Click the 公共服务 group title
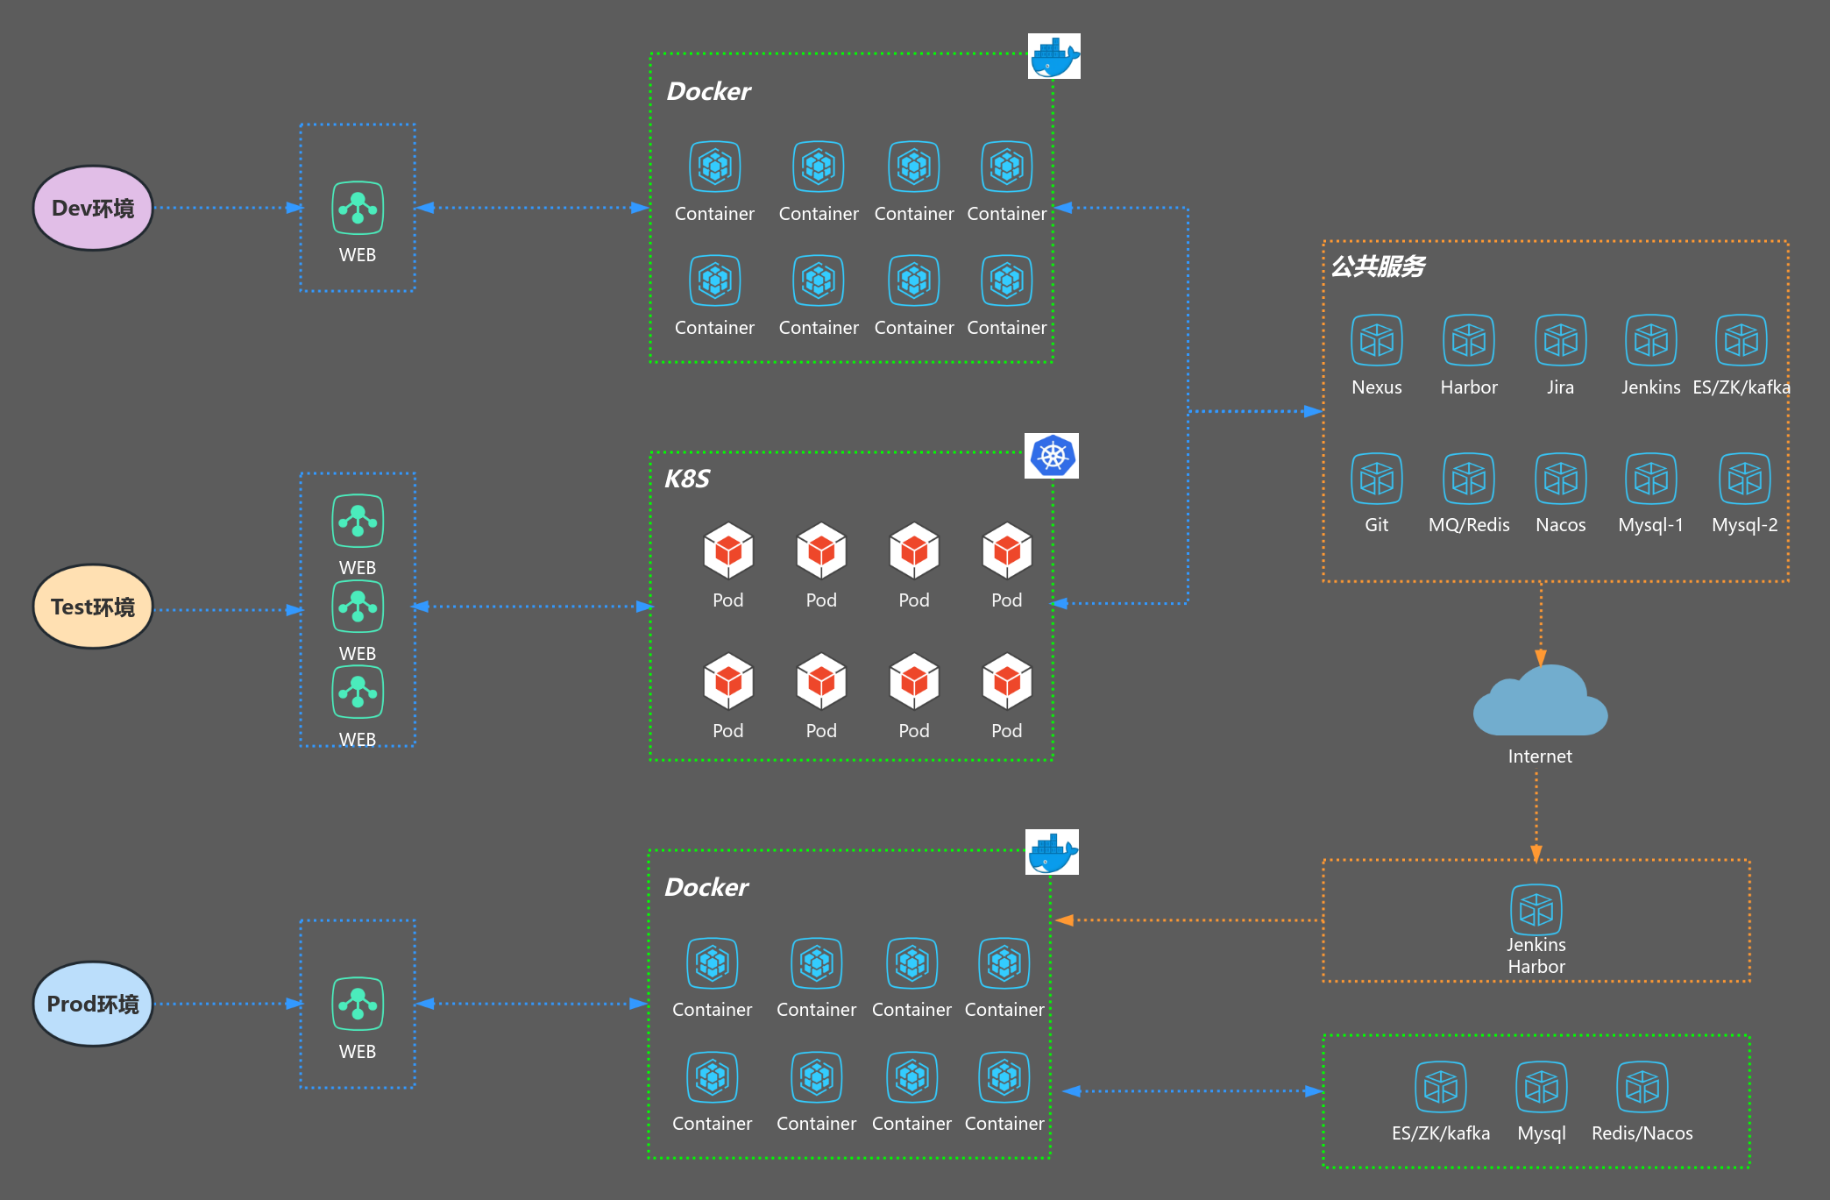Screen dimensions: 1830x1200 point(1378,266)
